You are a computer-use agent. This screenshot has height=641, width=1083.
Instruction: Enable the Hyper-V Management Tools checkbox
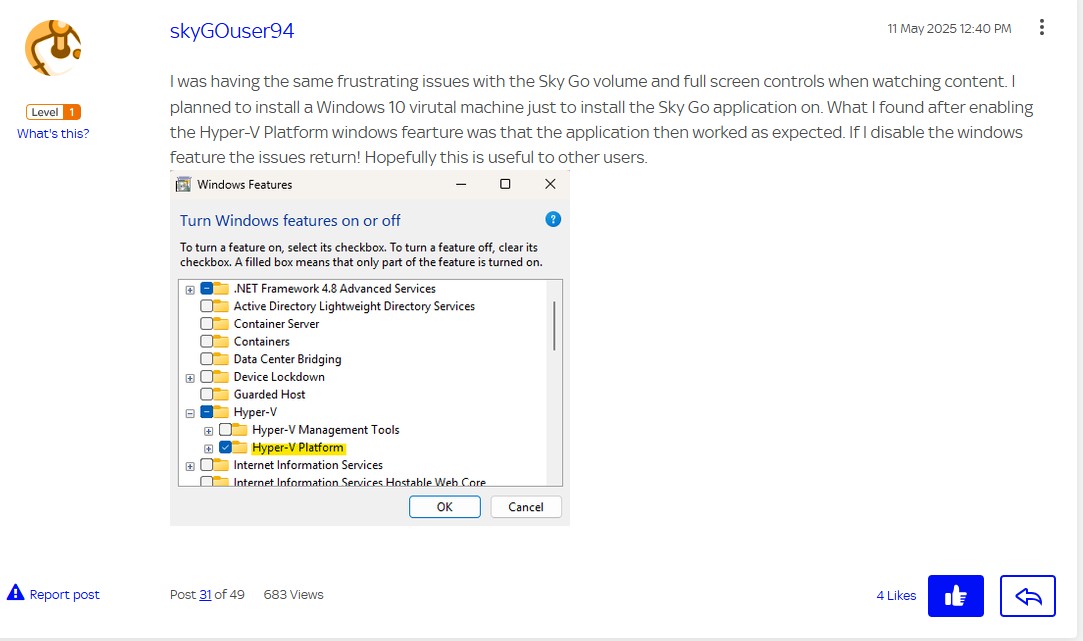(x=225, y=430)
